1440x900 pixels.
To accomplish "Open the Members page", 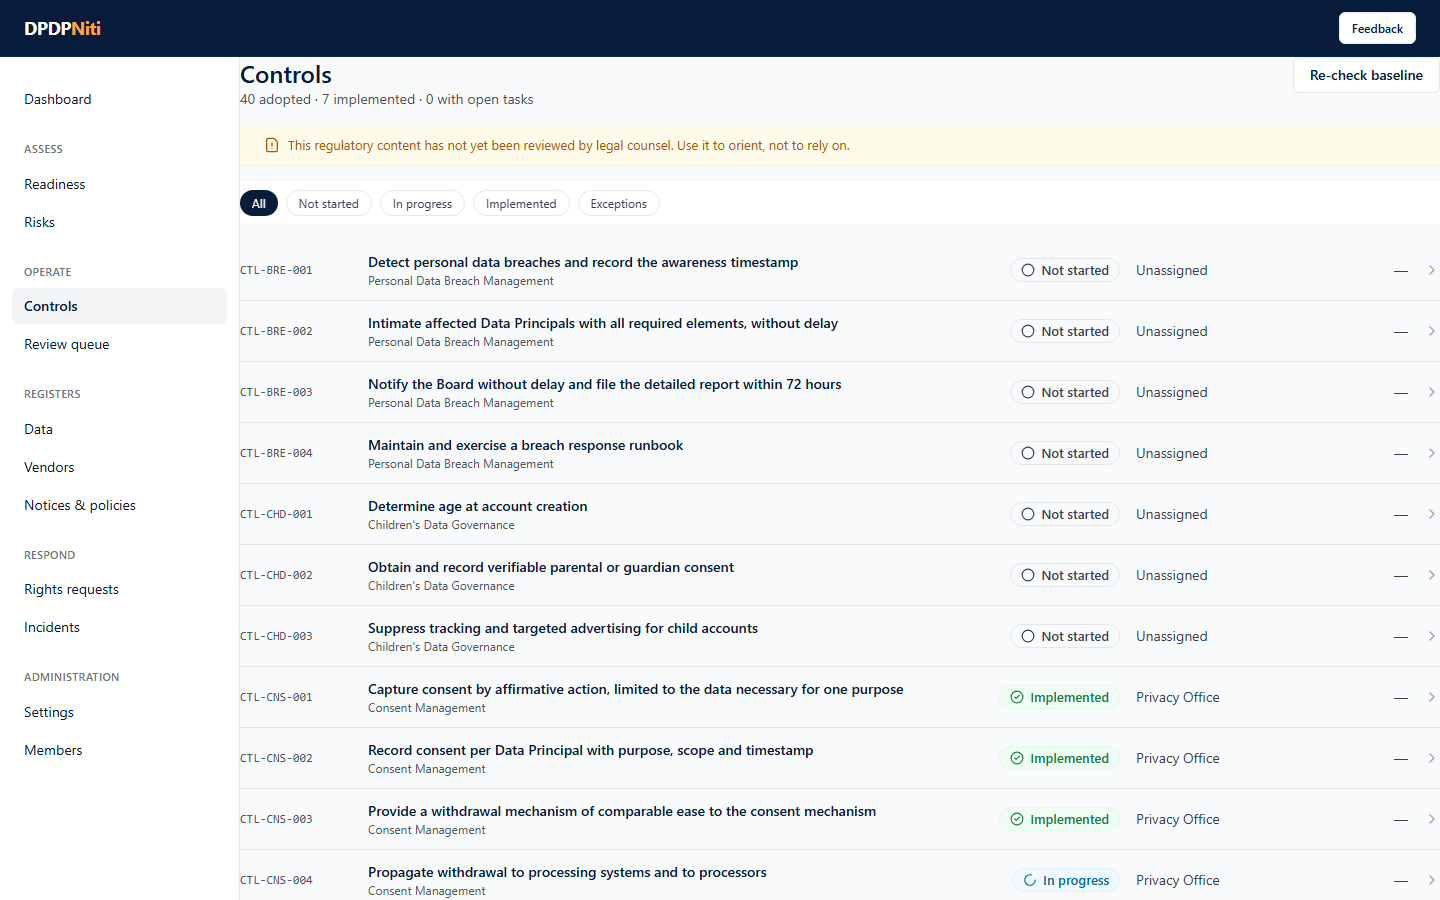I will [119, 750].
